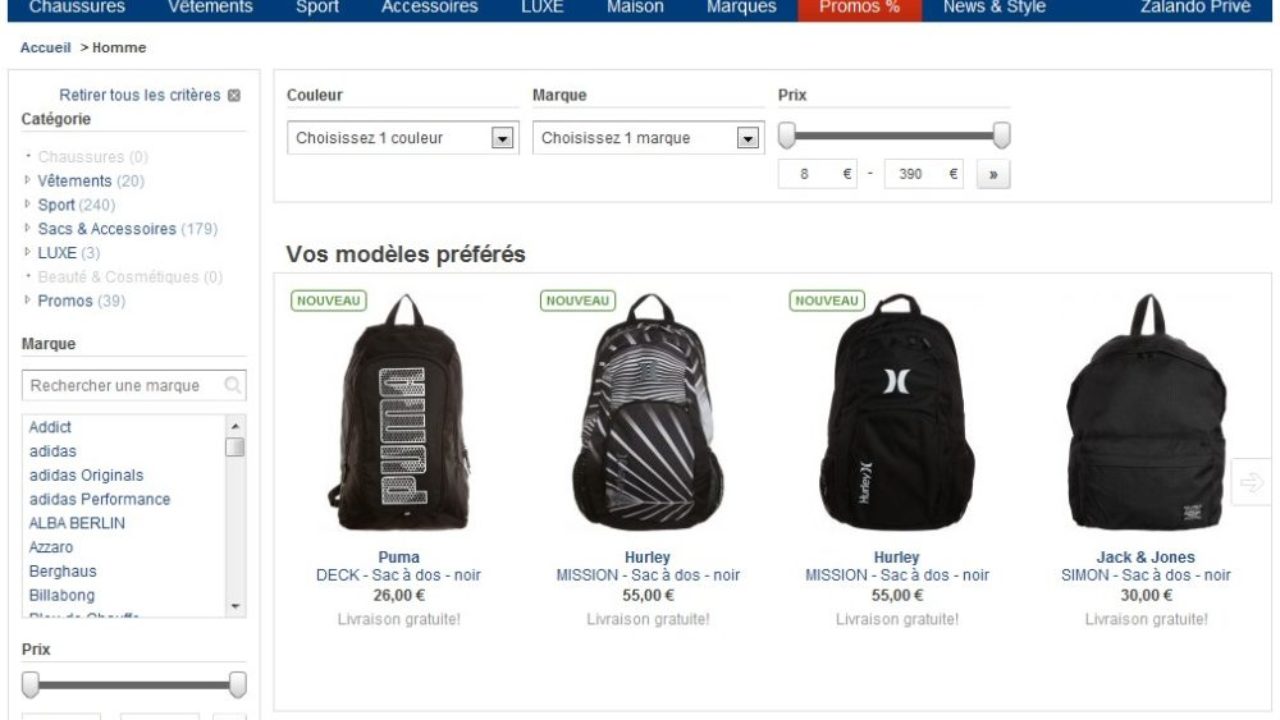Select adidas Originals in the brand list
Screen dimensions: 1280x720
(86, 475)
